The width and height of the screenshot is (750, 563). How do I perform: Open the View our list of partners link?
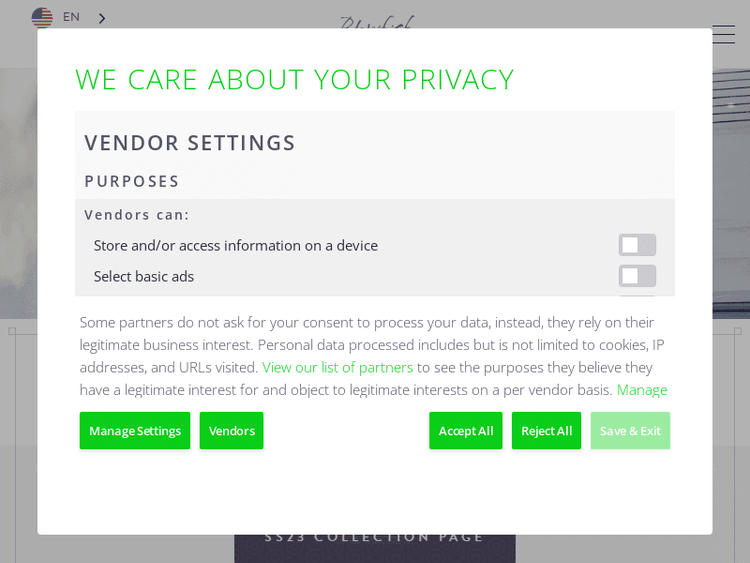(337, 367)
